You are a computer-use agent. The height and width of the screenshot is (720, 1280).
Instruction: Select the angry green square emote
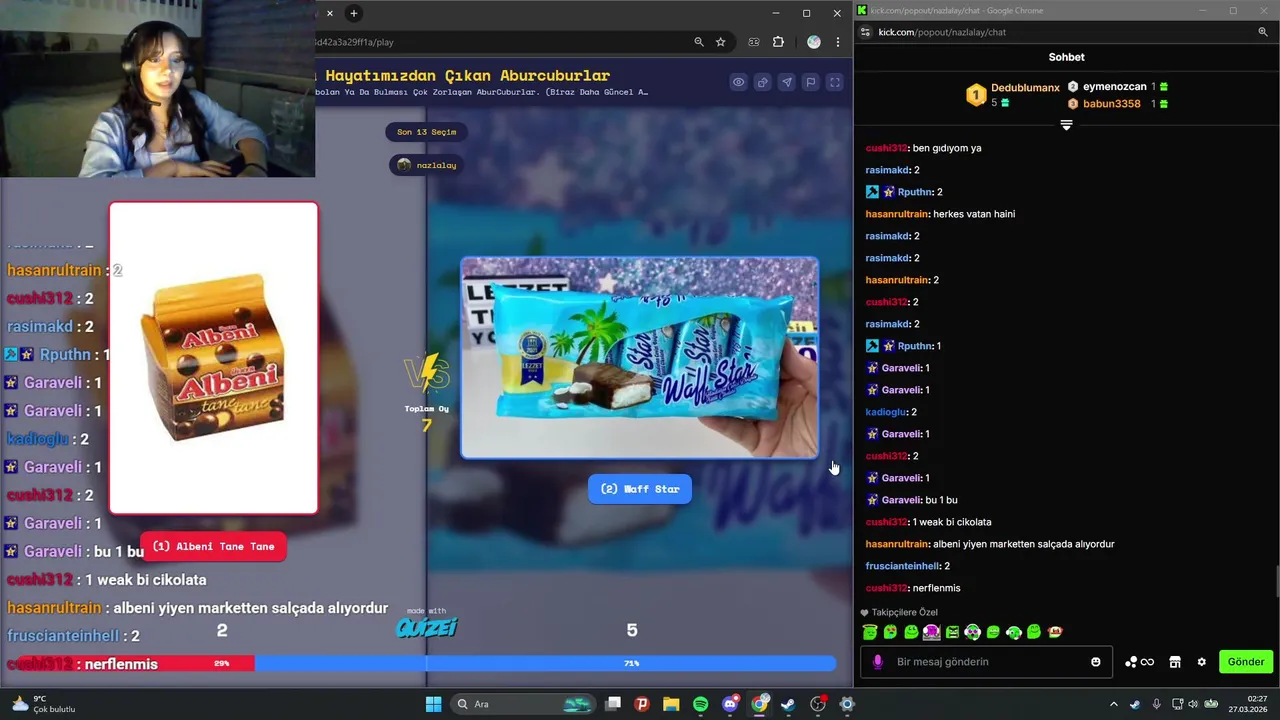[952, 632]
